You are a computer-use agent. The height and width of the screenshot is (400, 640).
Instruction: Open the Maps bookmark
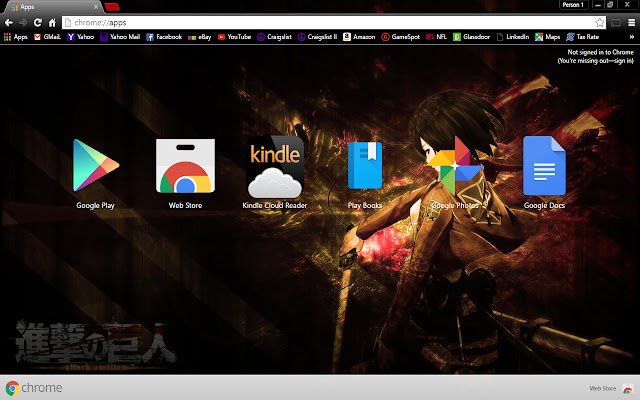pos(548,37)
